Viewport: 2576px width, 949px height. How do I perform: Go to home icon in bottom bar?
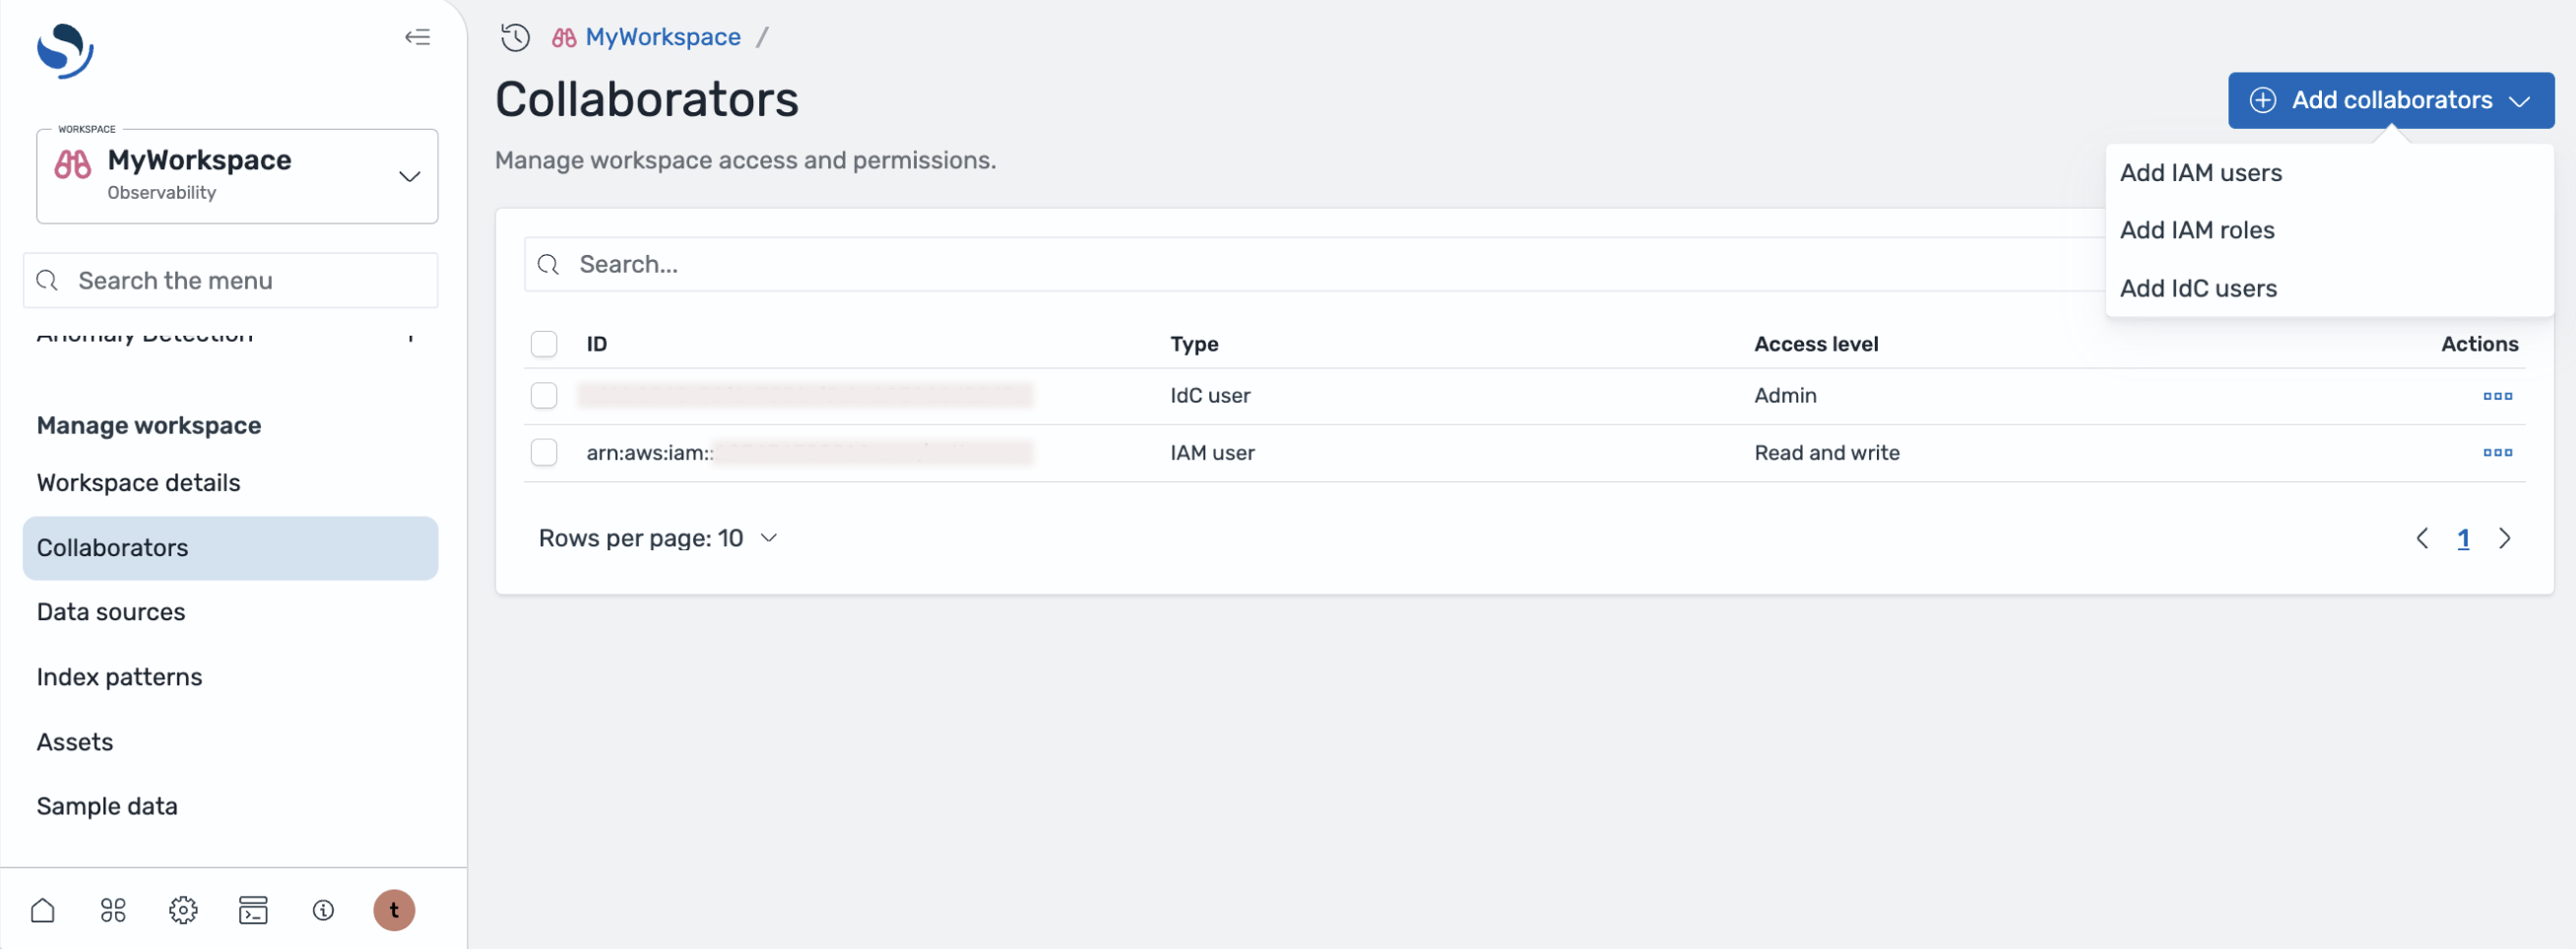[43, 910]
